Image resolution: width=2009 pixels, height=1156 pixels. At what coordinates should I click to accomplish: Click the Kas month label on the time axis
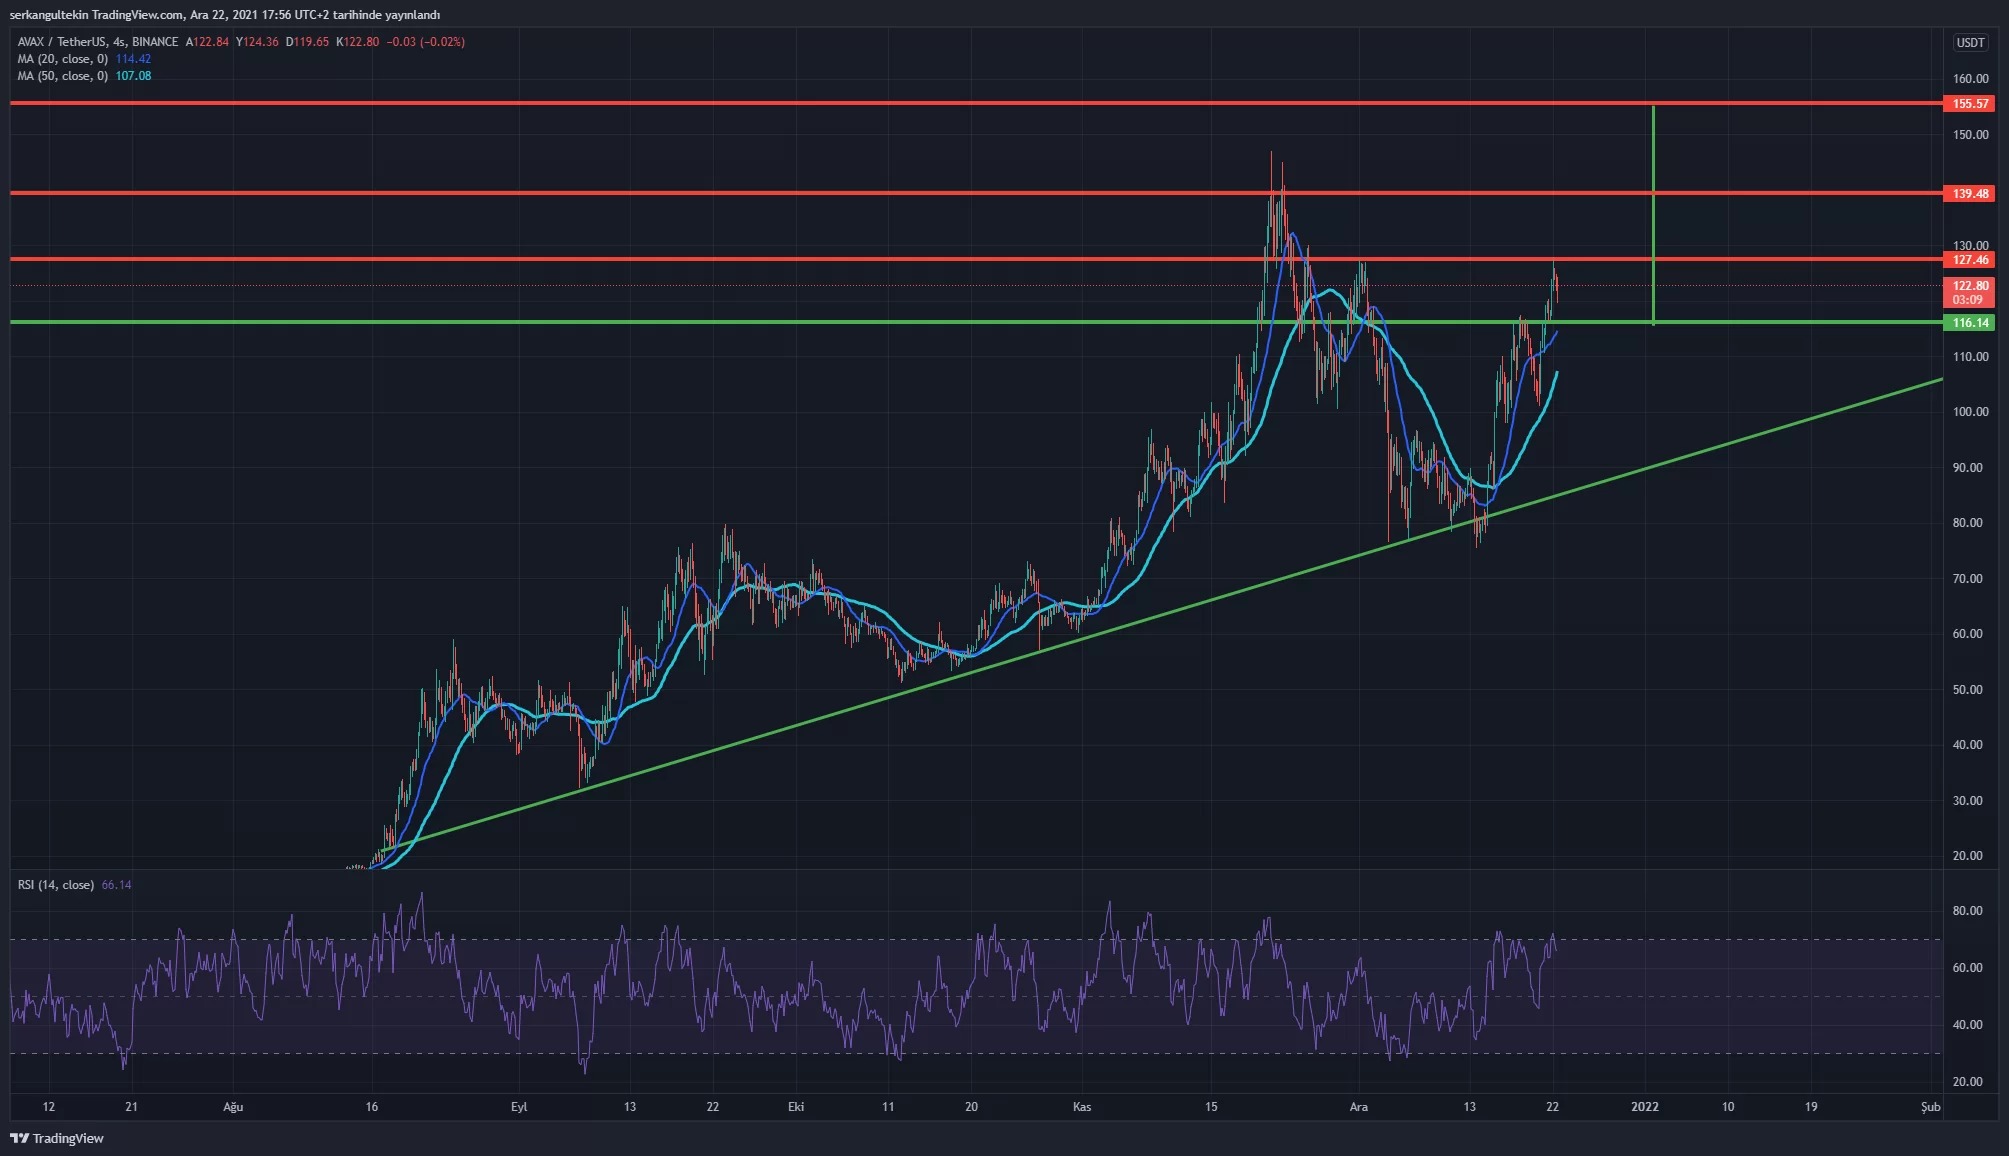pyautogui.click(x=1081, y=1107)
